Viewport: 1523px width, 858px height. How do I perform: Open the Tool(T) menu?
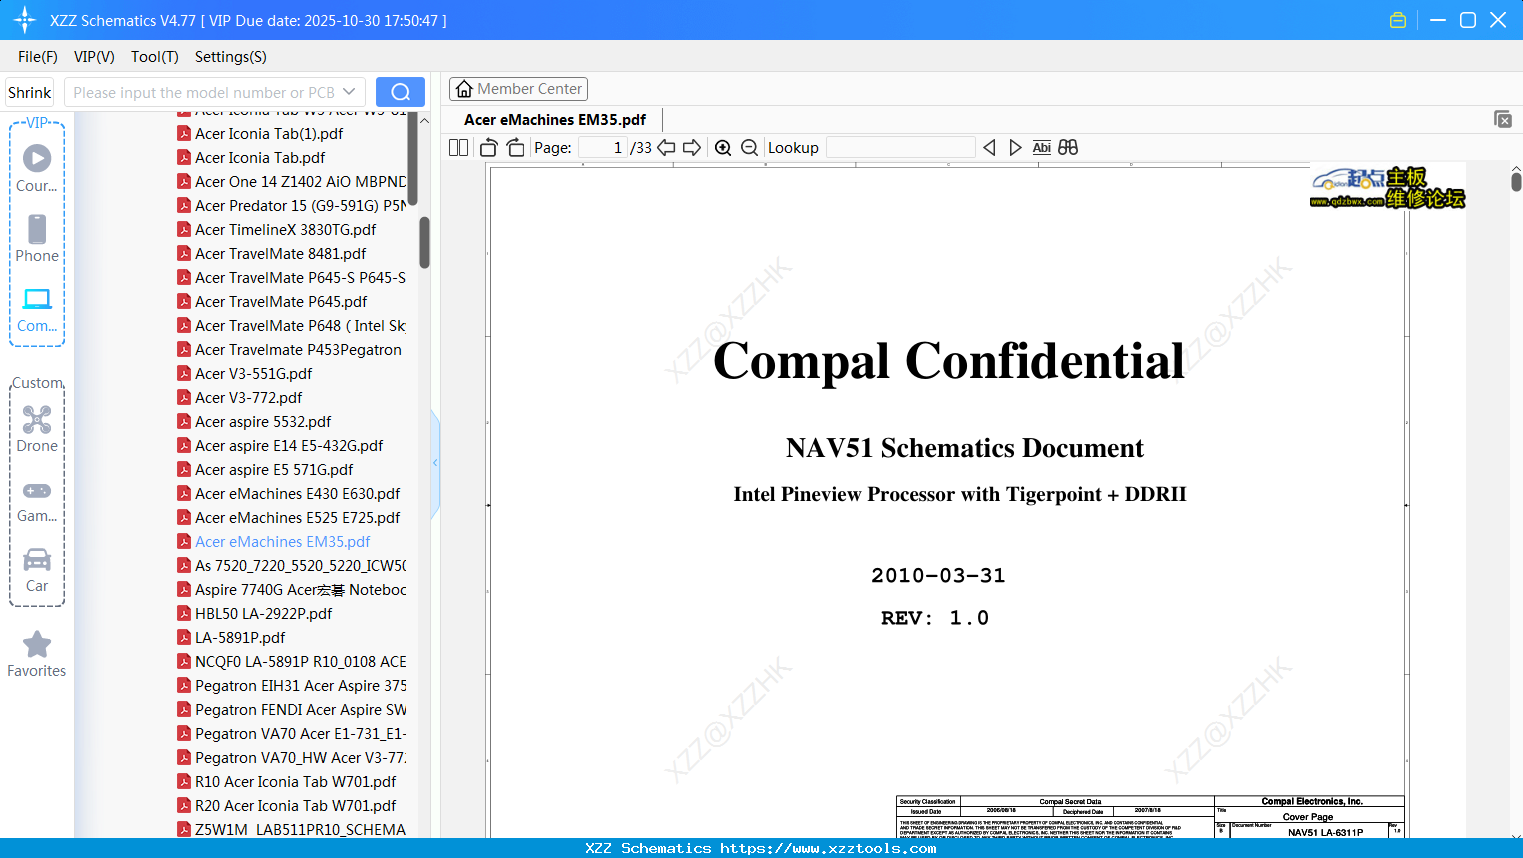coord(155,57)
